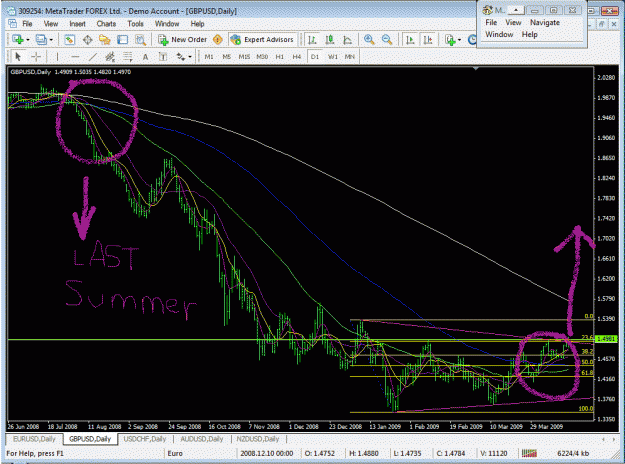
Task: Switch to the EURUSD,Daily chart tab
Action: tap(34, 439)
